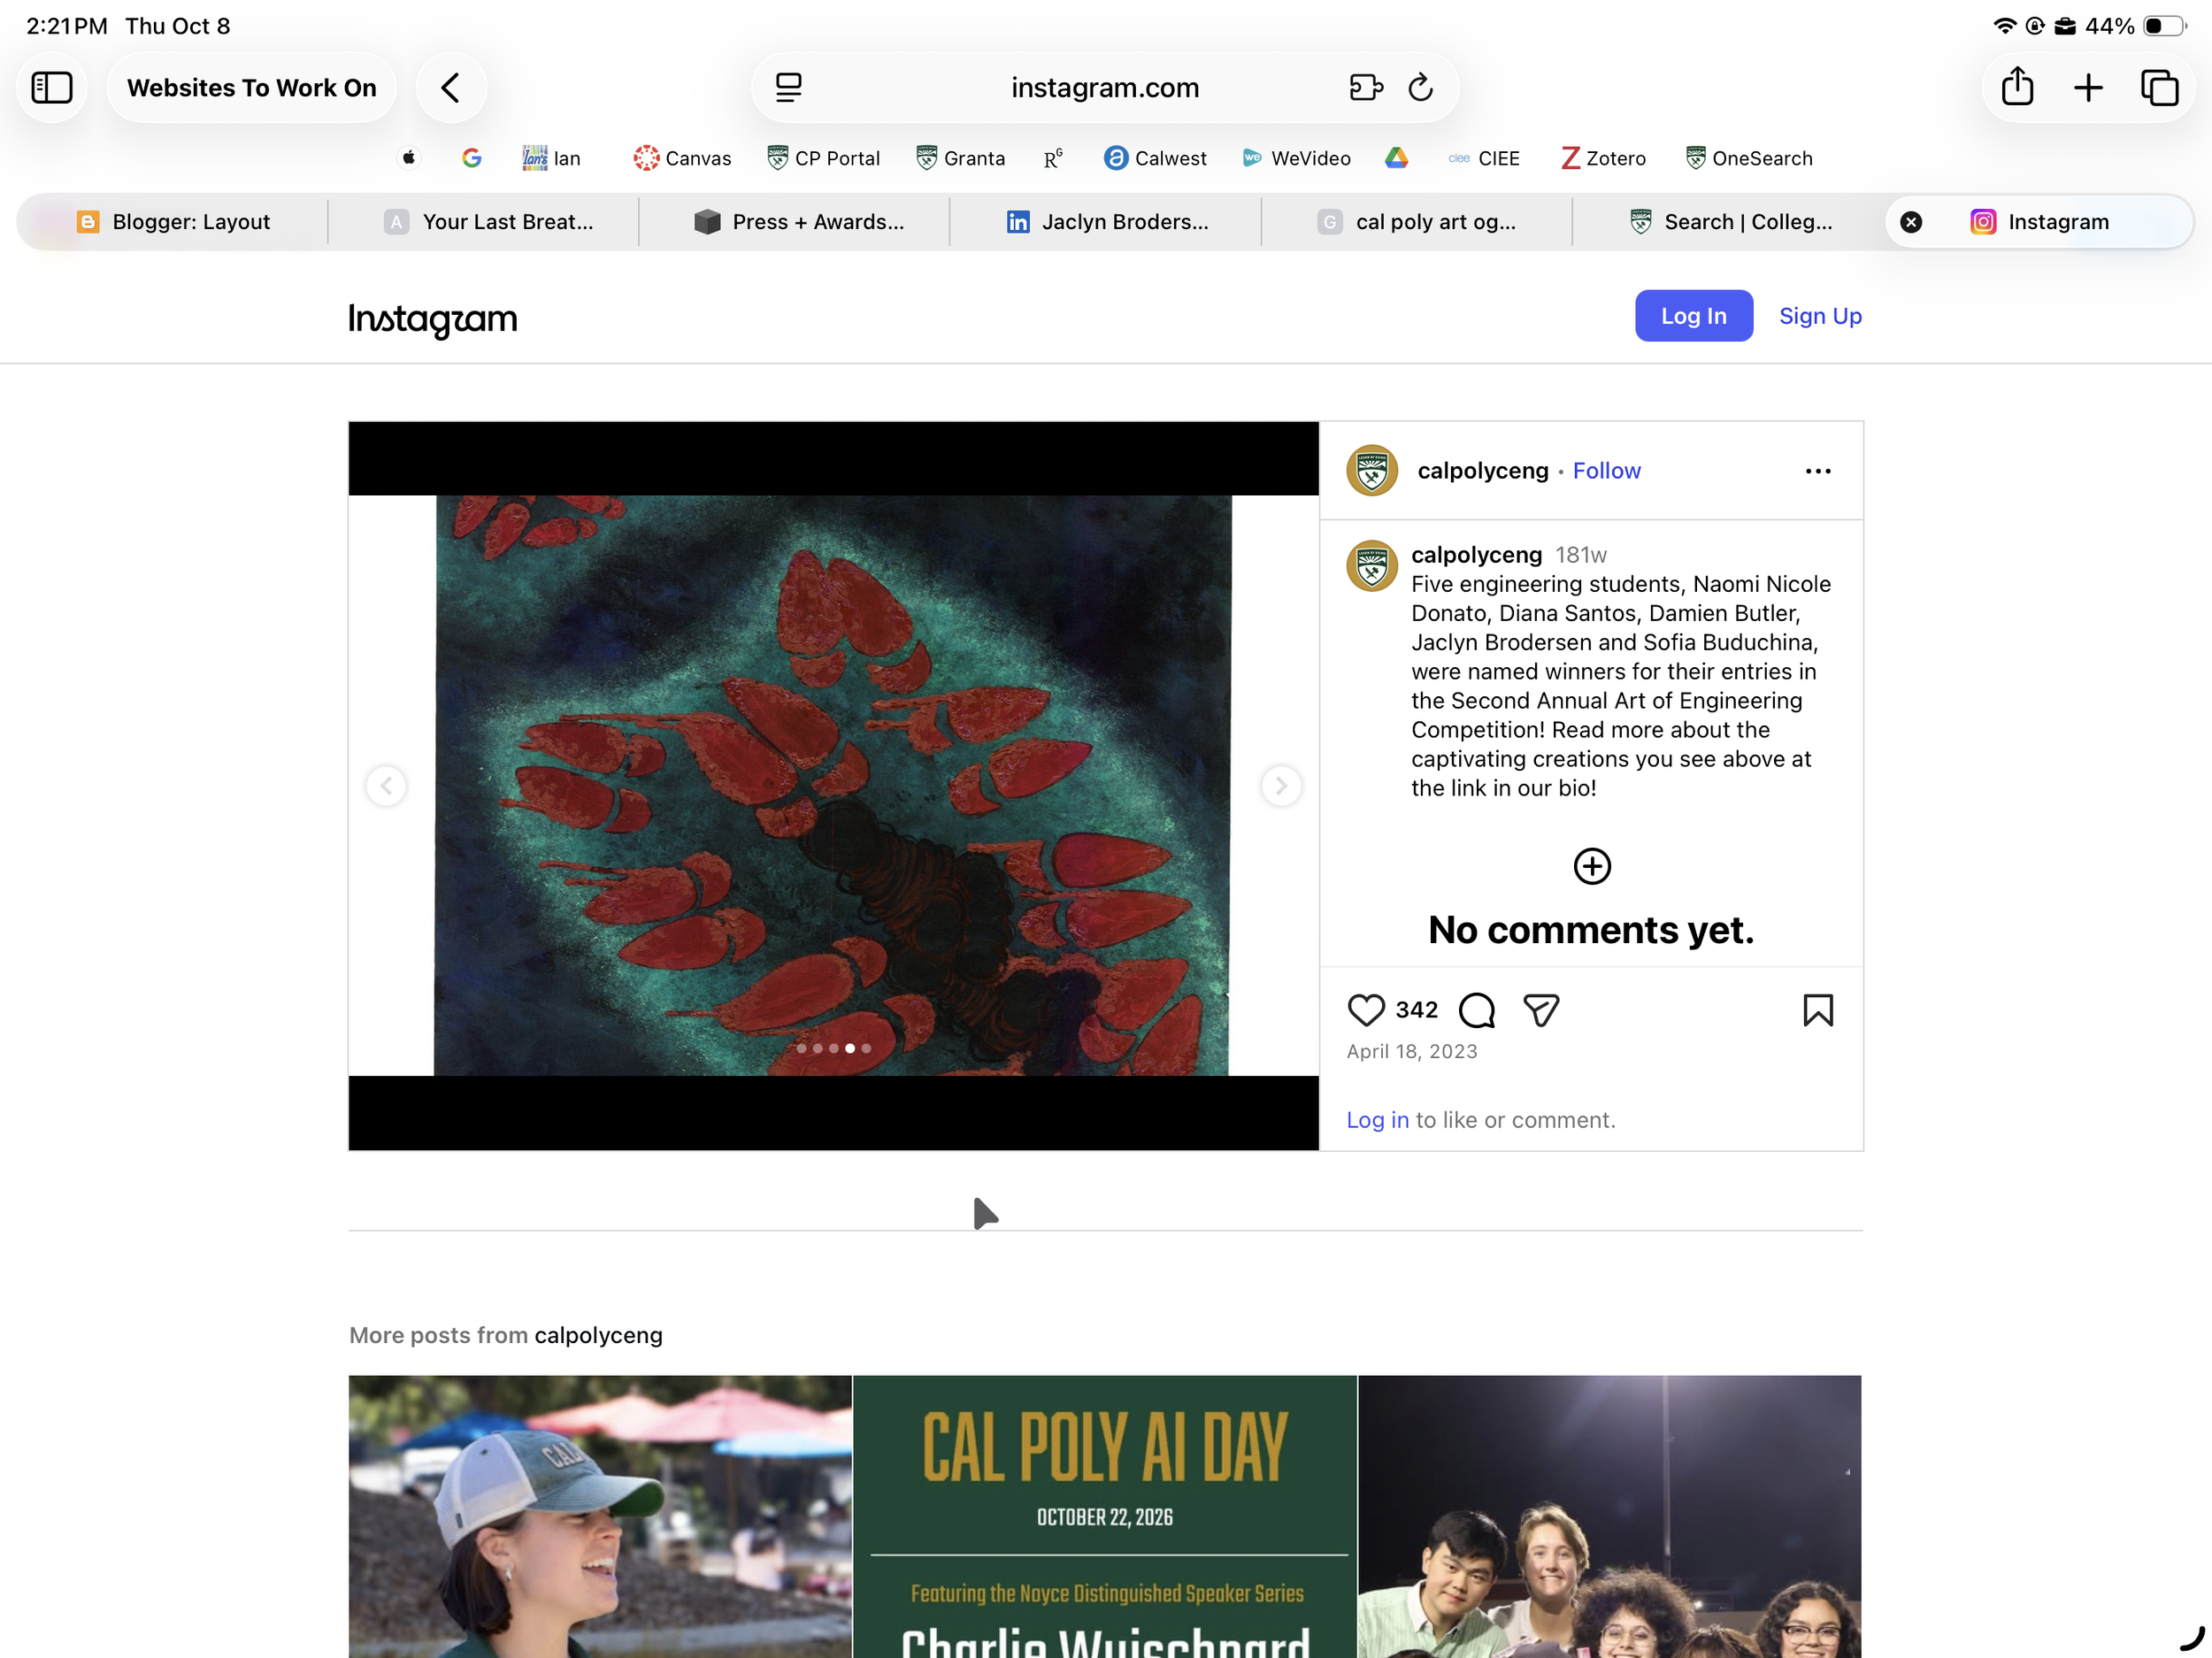
Task: Open the calpolyceng link under More posts
Action: [x=598, y=1335]
